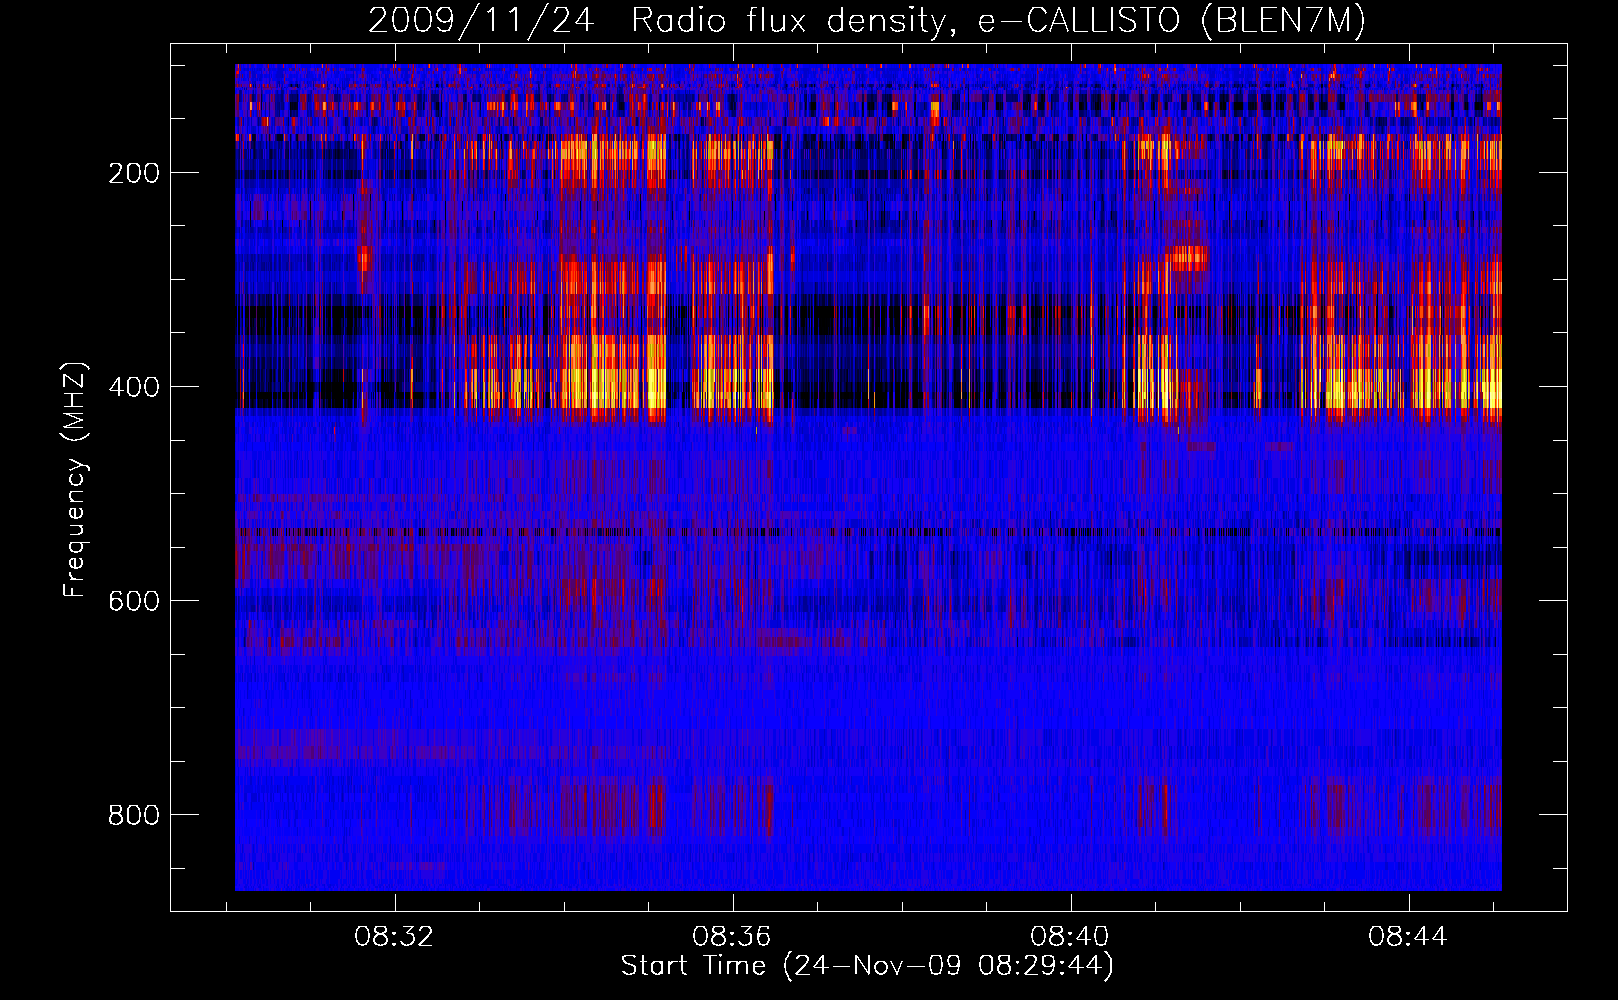Image resolution: width=1618 pixels, height=1000 pixels.
Task: Click the plot title "2009/11/24 Radio flux density, e-CALLISTO (BLEN7M)"
Action: tap(867, 21)
